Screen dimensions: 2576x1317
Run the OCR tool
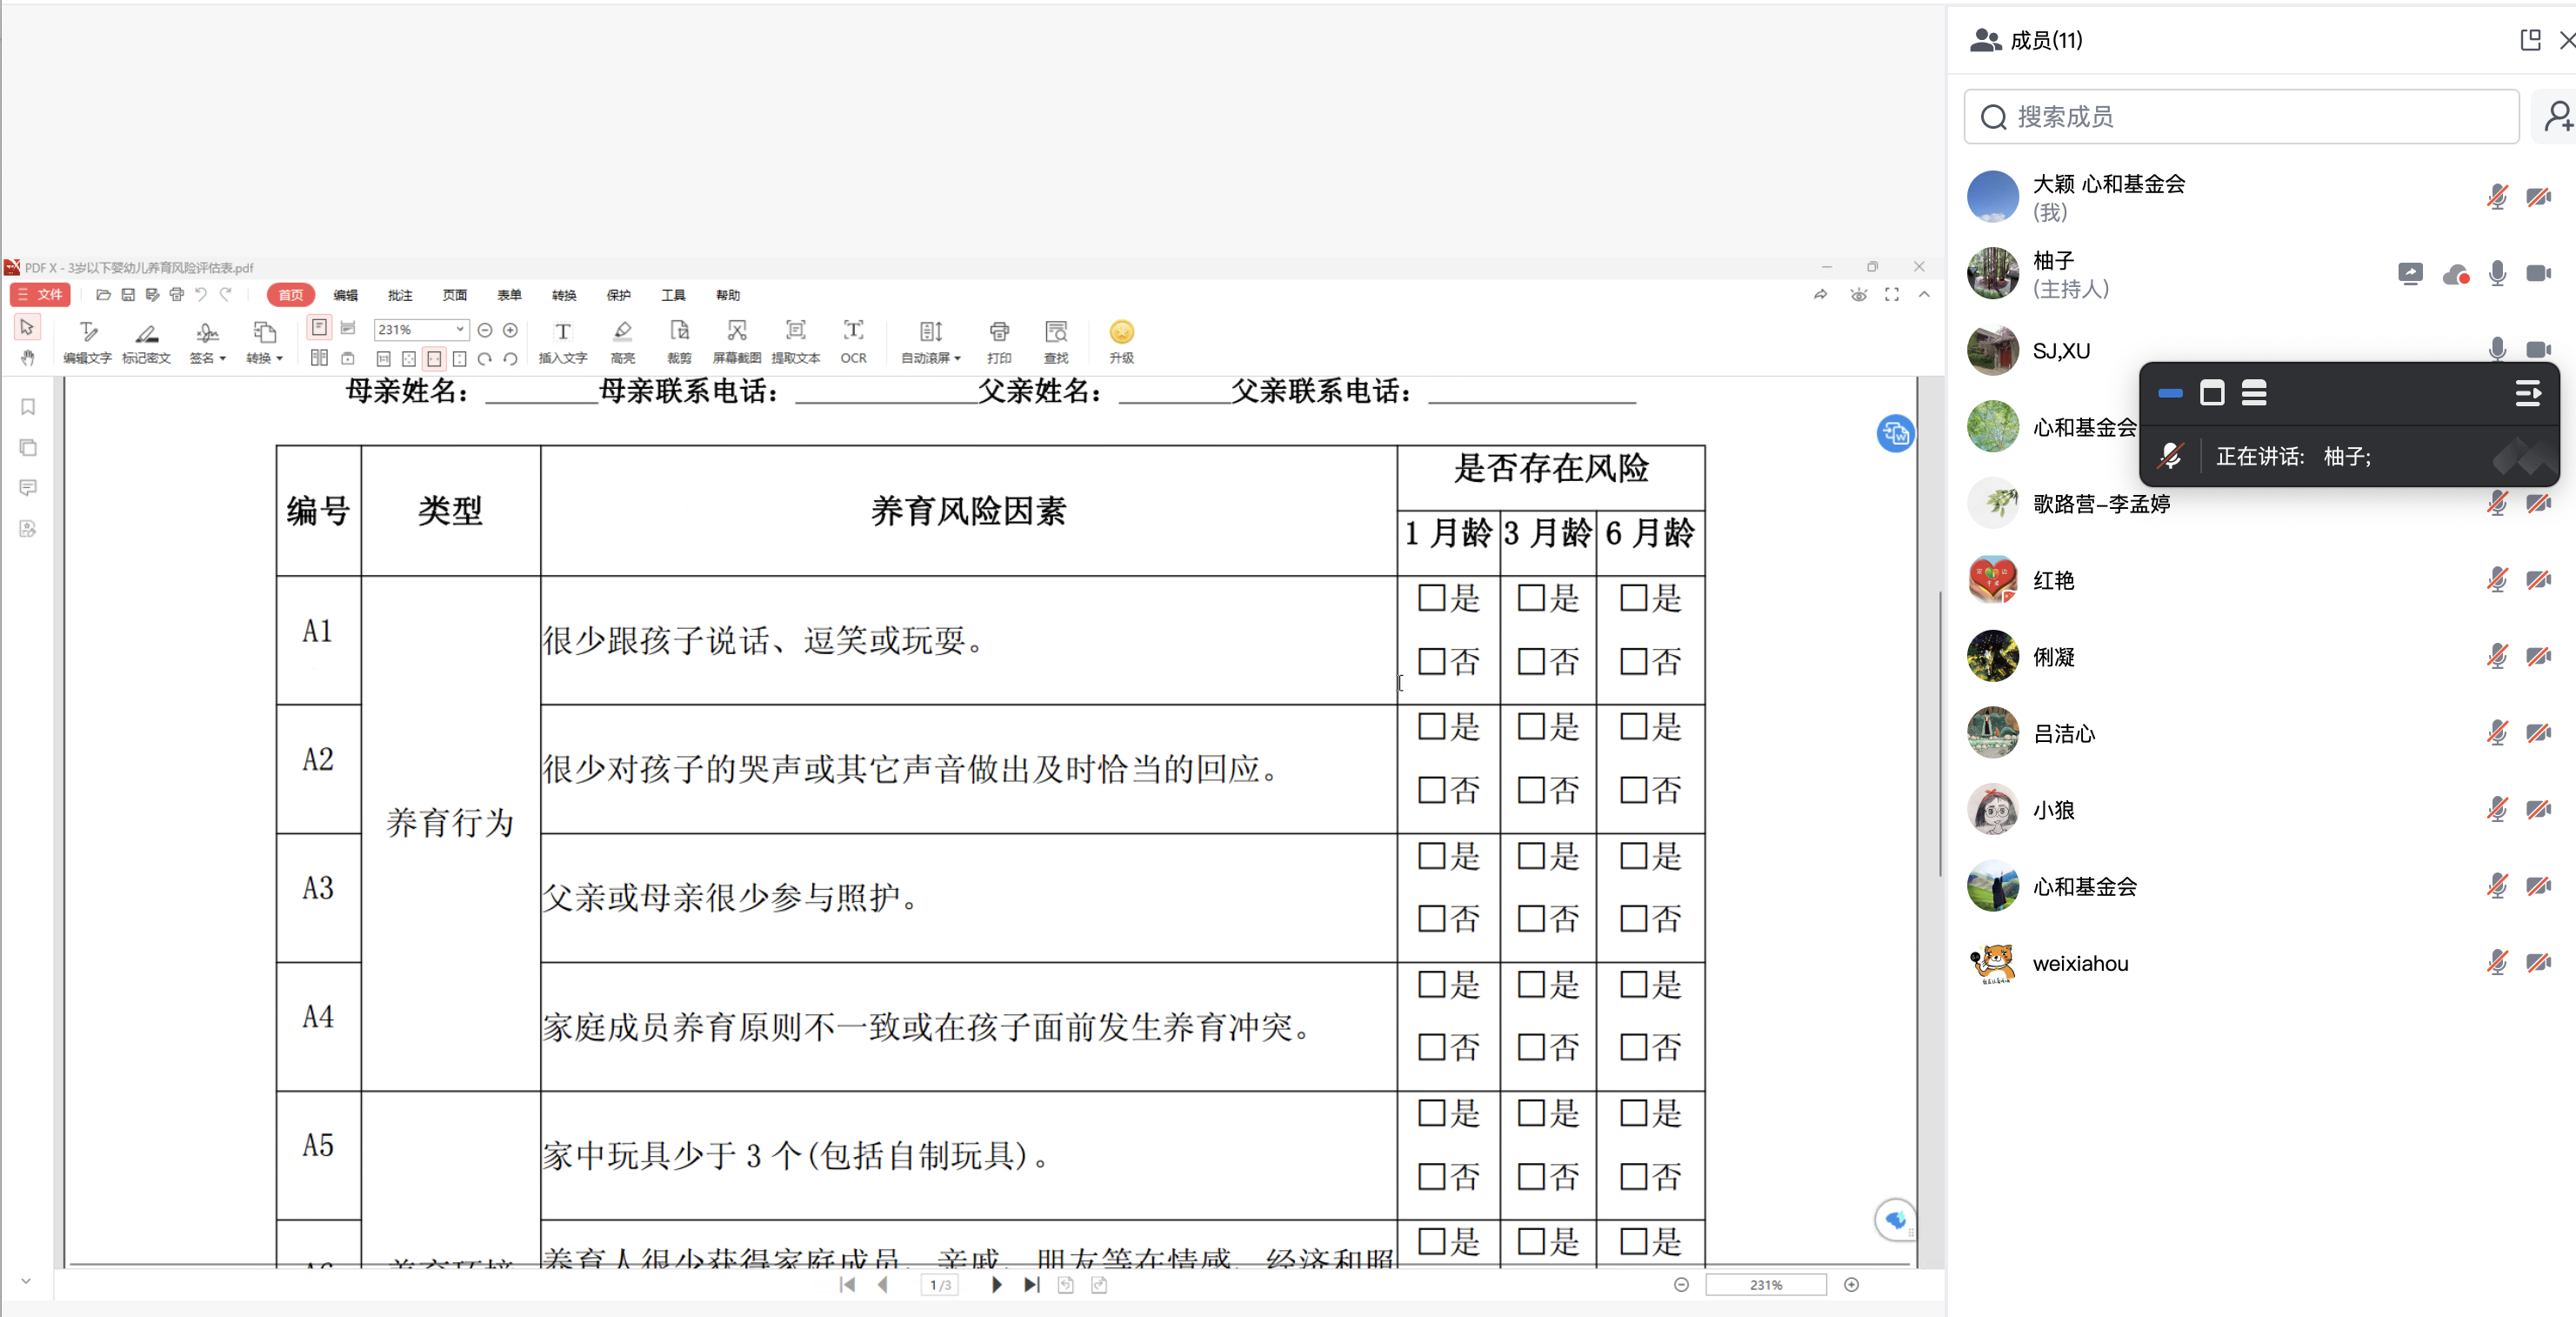[x=853, y=342]
